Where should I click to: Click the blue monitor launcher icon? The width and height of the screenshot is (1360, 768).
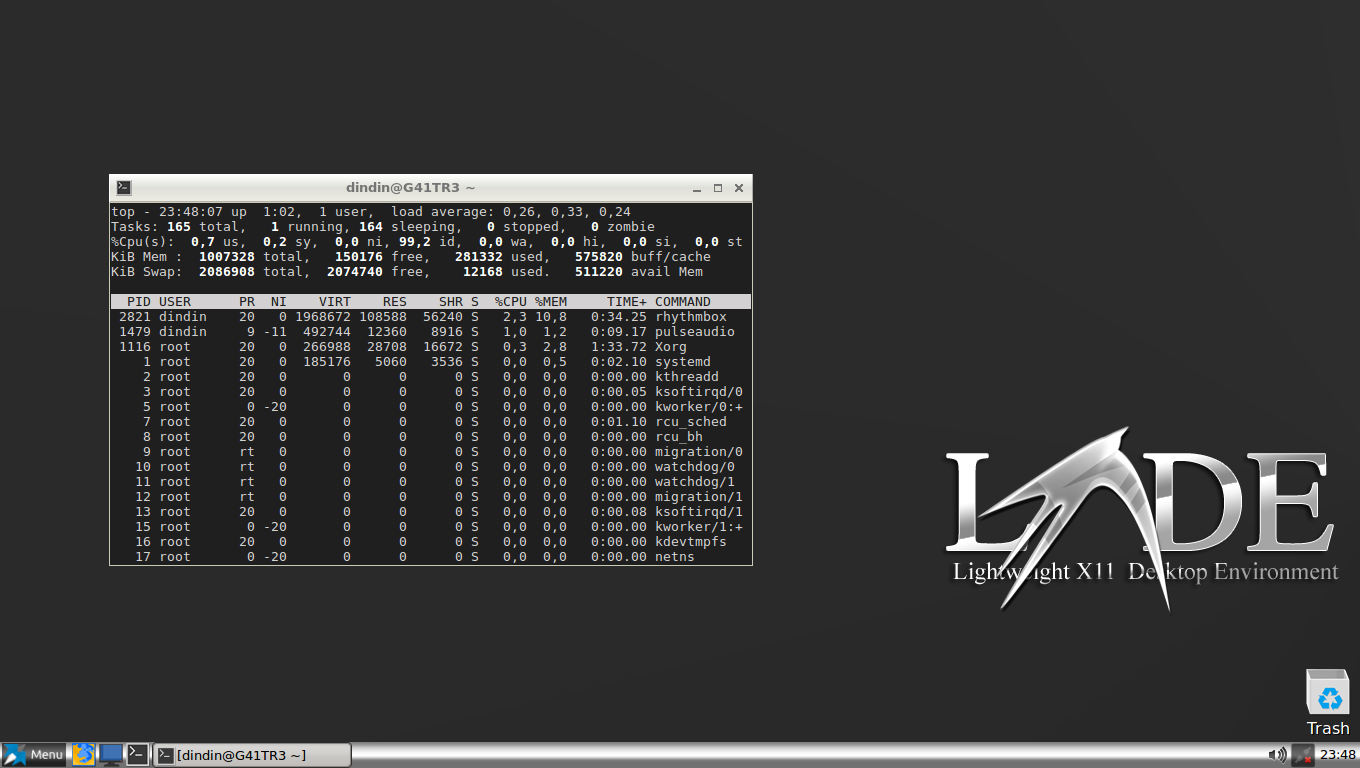111,755
